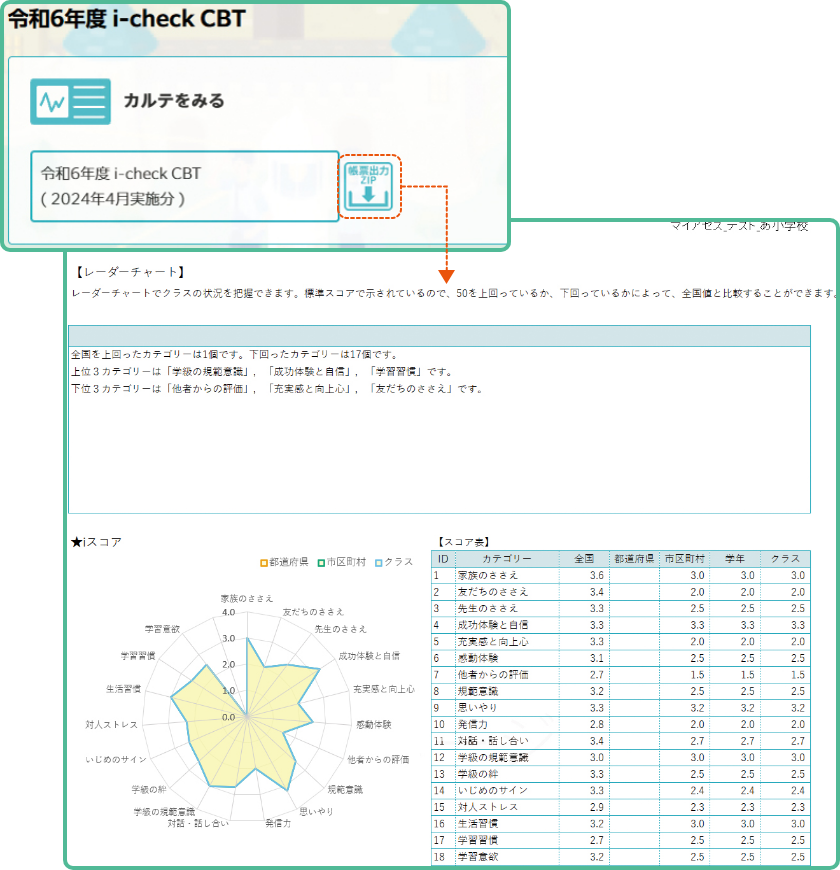
Task: Select the 学習習慣 table row label
Action: click(478, 841)
